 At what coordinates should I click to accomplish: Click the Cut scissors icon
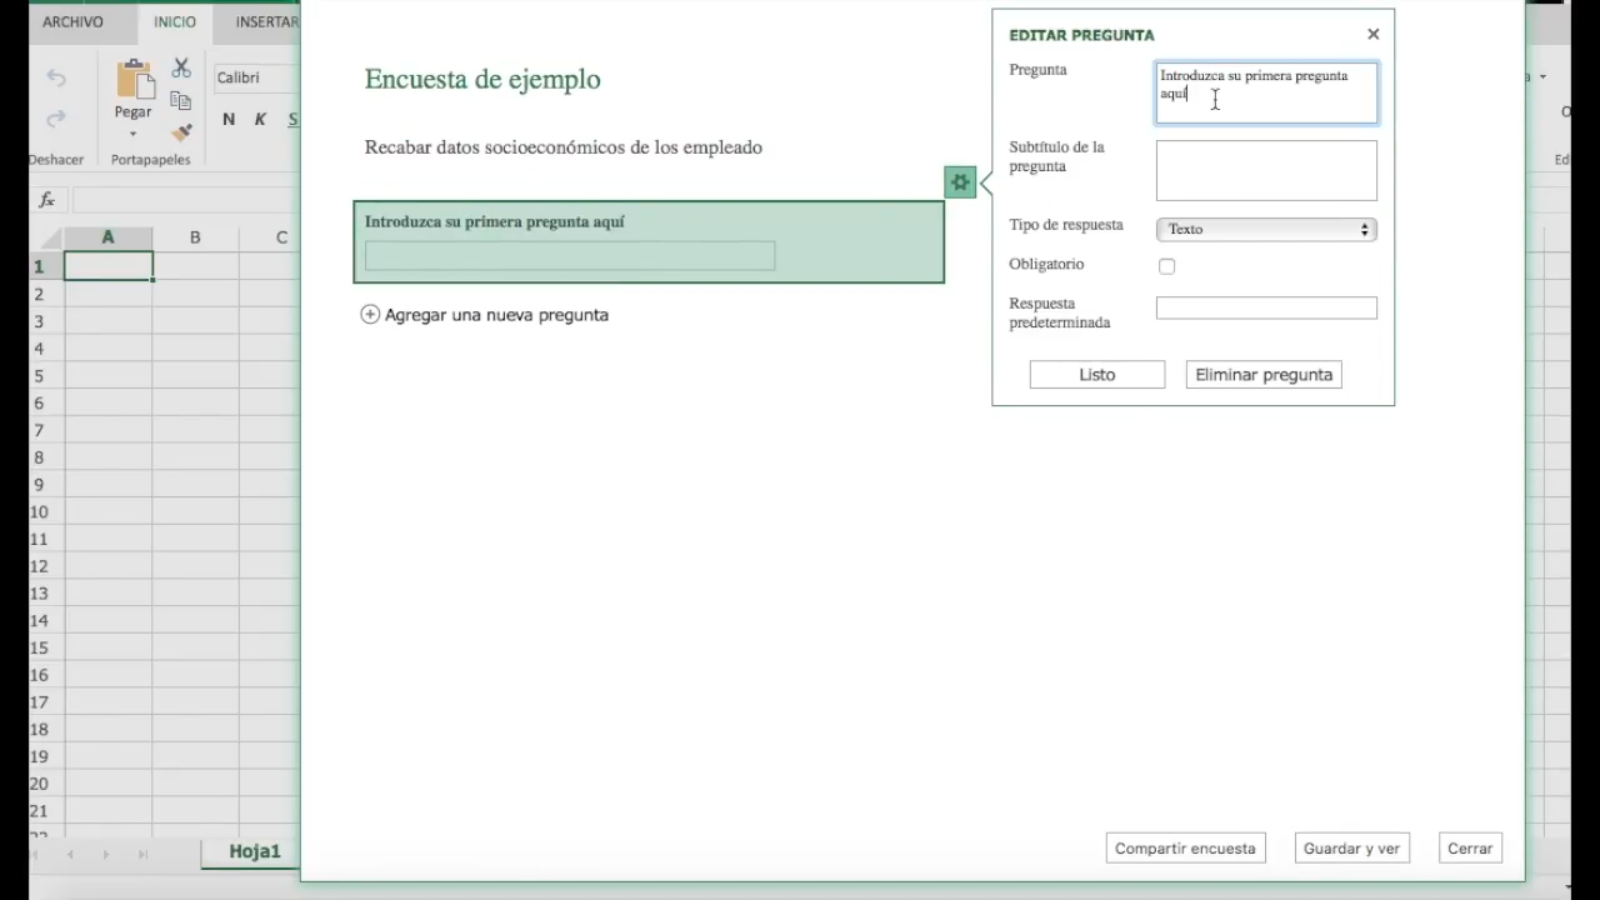point(181,68)
